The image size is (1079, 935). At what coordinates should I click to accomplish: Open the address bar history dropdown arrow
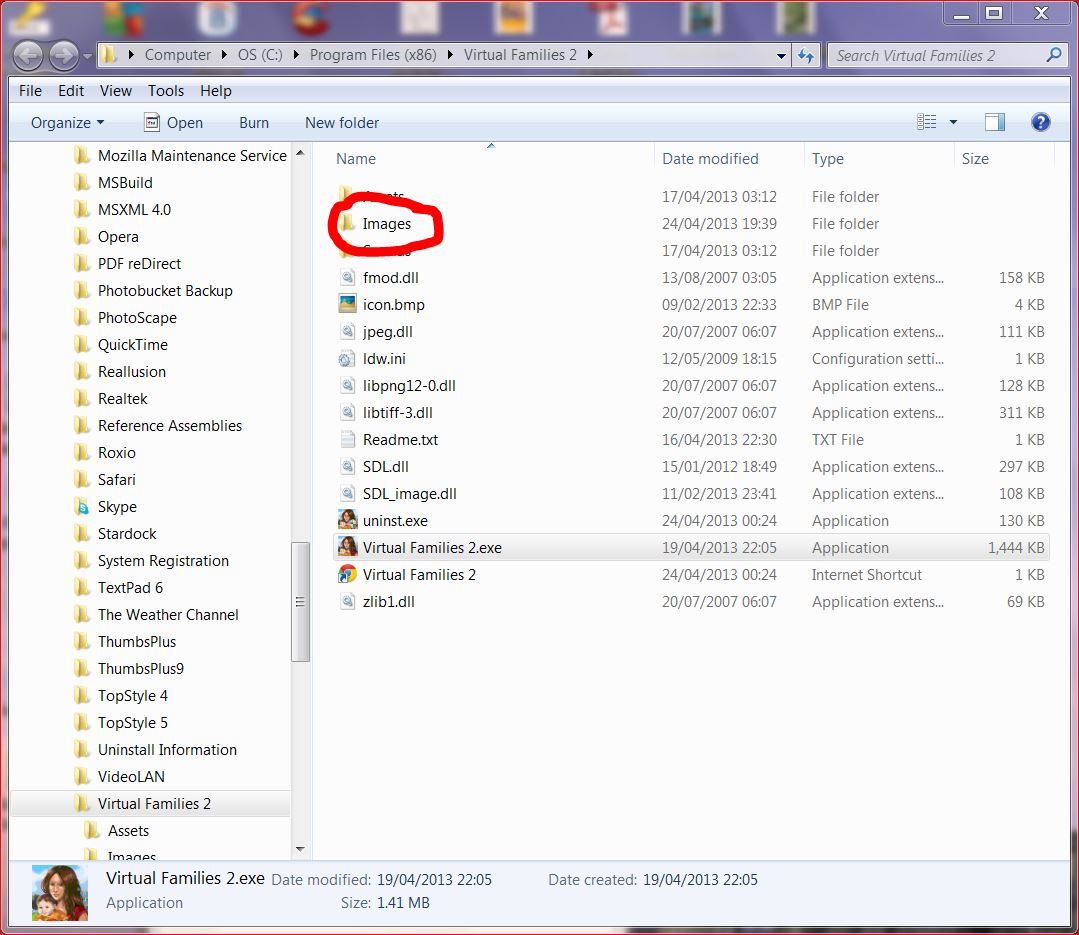pyautogui.click(x=781, y=56)
